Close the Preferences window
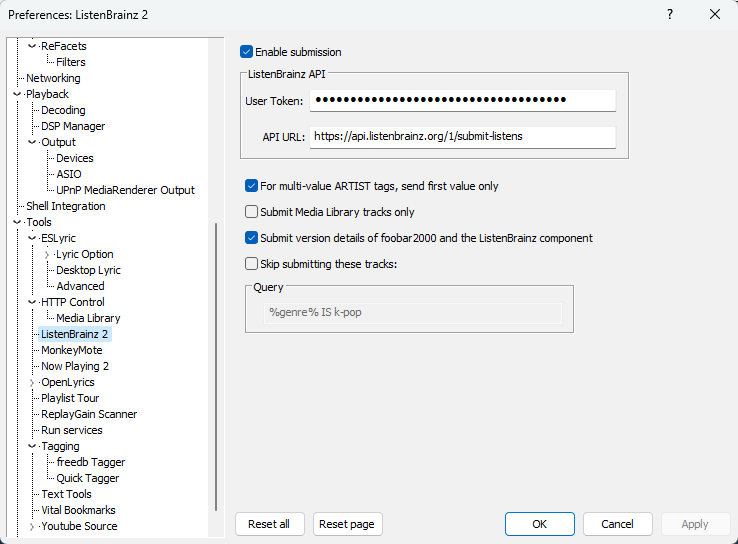The width and height of the screenshot is (738, 544). pos(715,15)
